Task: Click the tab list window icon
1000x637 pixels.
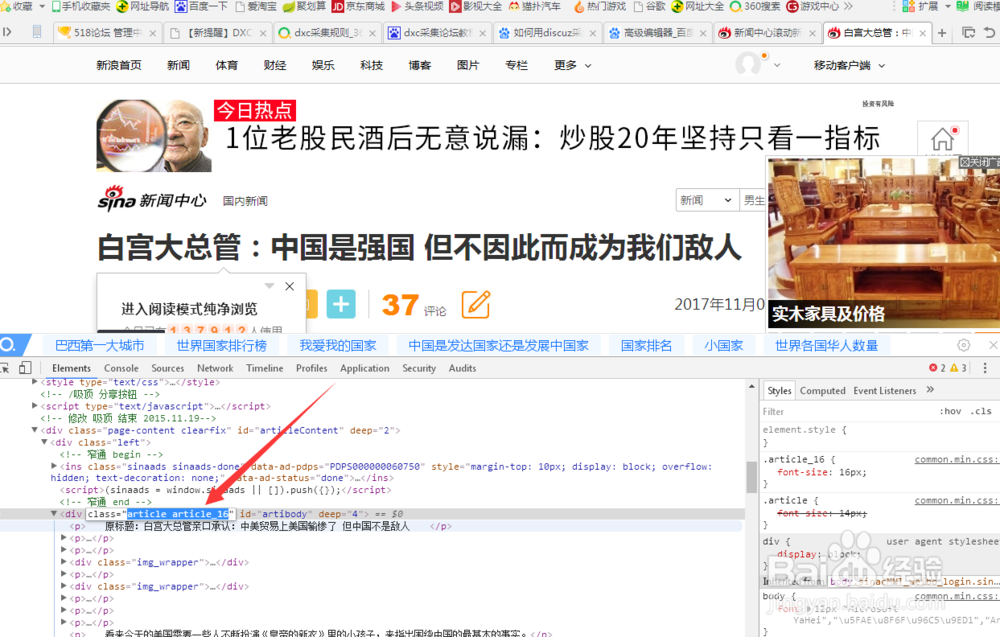Action: coord(968,33)
